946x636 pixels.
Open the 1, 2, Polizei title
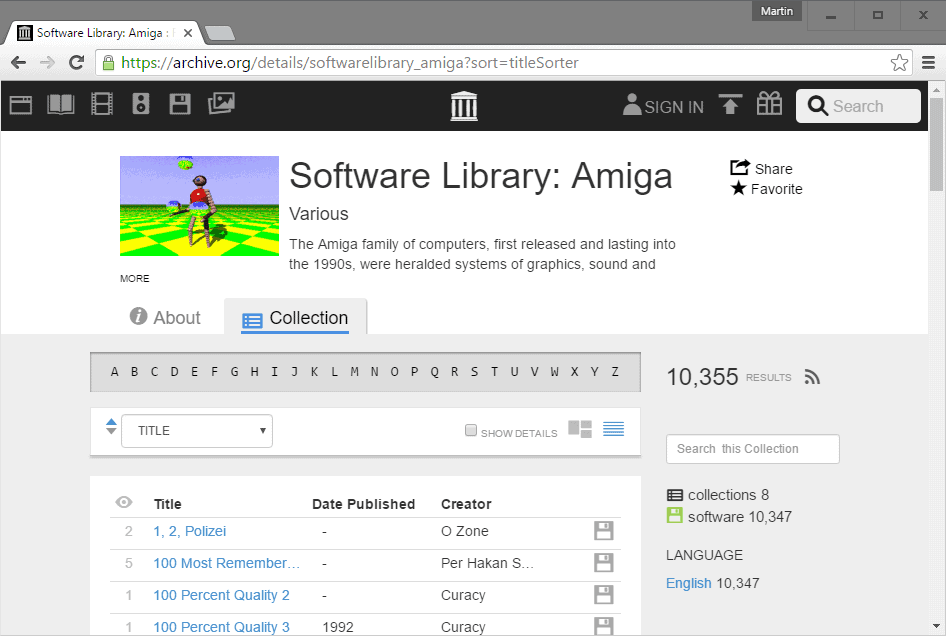(189, 531)
